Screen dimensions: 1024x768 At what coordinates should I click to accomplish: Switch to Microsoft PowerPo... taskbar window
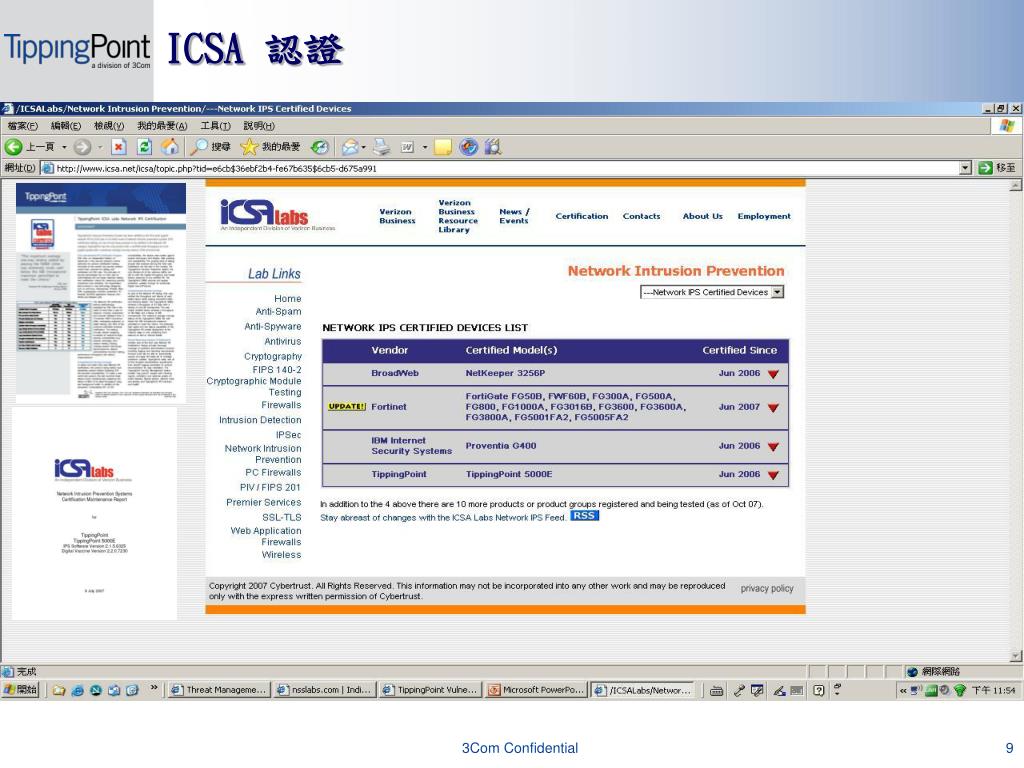pyautogui.click(x=537, y=690)
